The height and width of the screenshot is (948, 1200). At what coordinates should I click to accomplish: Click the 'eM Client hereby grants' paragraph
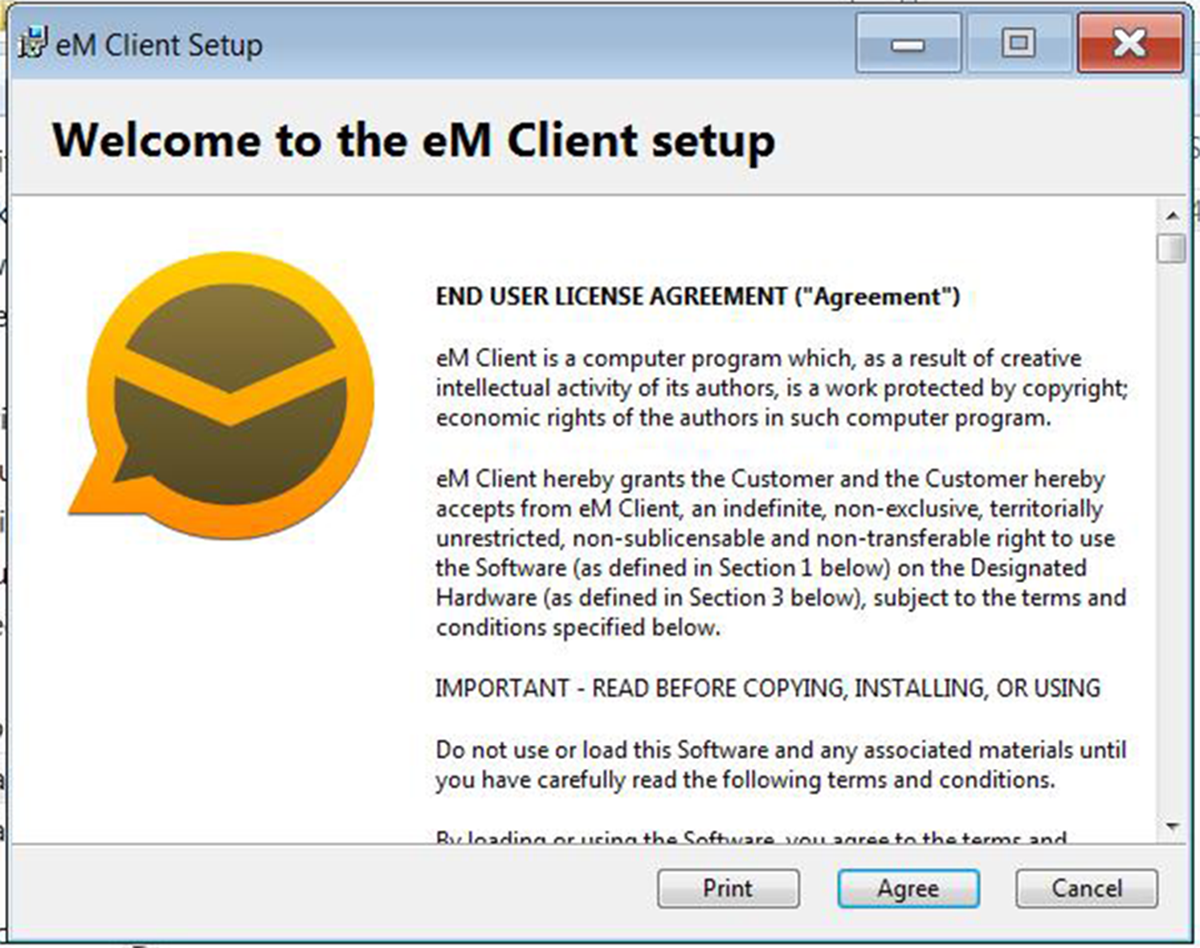(781, 553)
